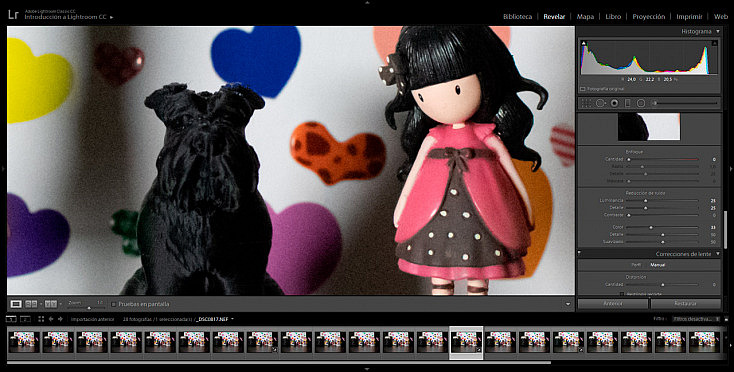Switch to Loupe view mode icon

[16, 304]
